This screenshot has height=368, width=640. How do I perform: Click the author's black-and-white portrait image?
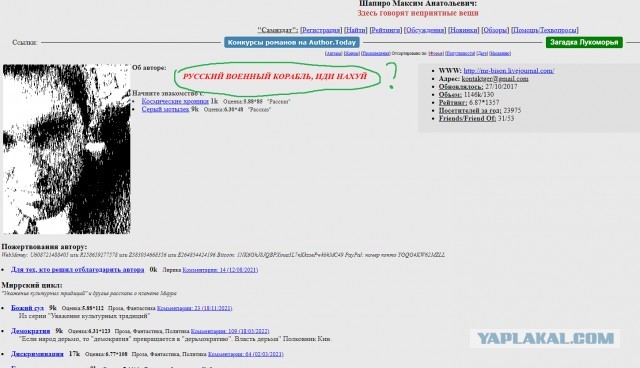(x=67, y=149)
